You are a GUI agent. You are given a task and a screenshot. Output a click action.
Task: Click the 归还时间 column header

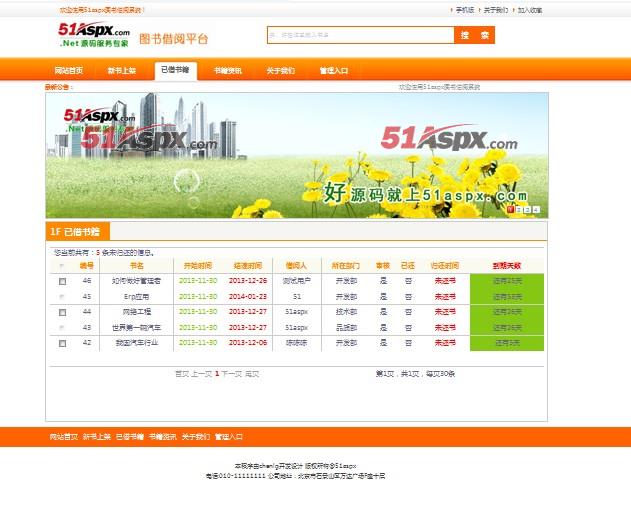[445, 265]
